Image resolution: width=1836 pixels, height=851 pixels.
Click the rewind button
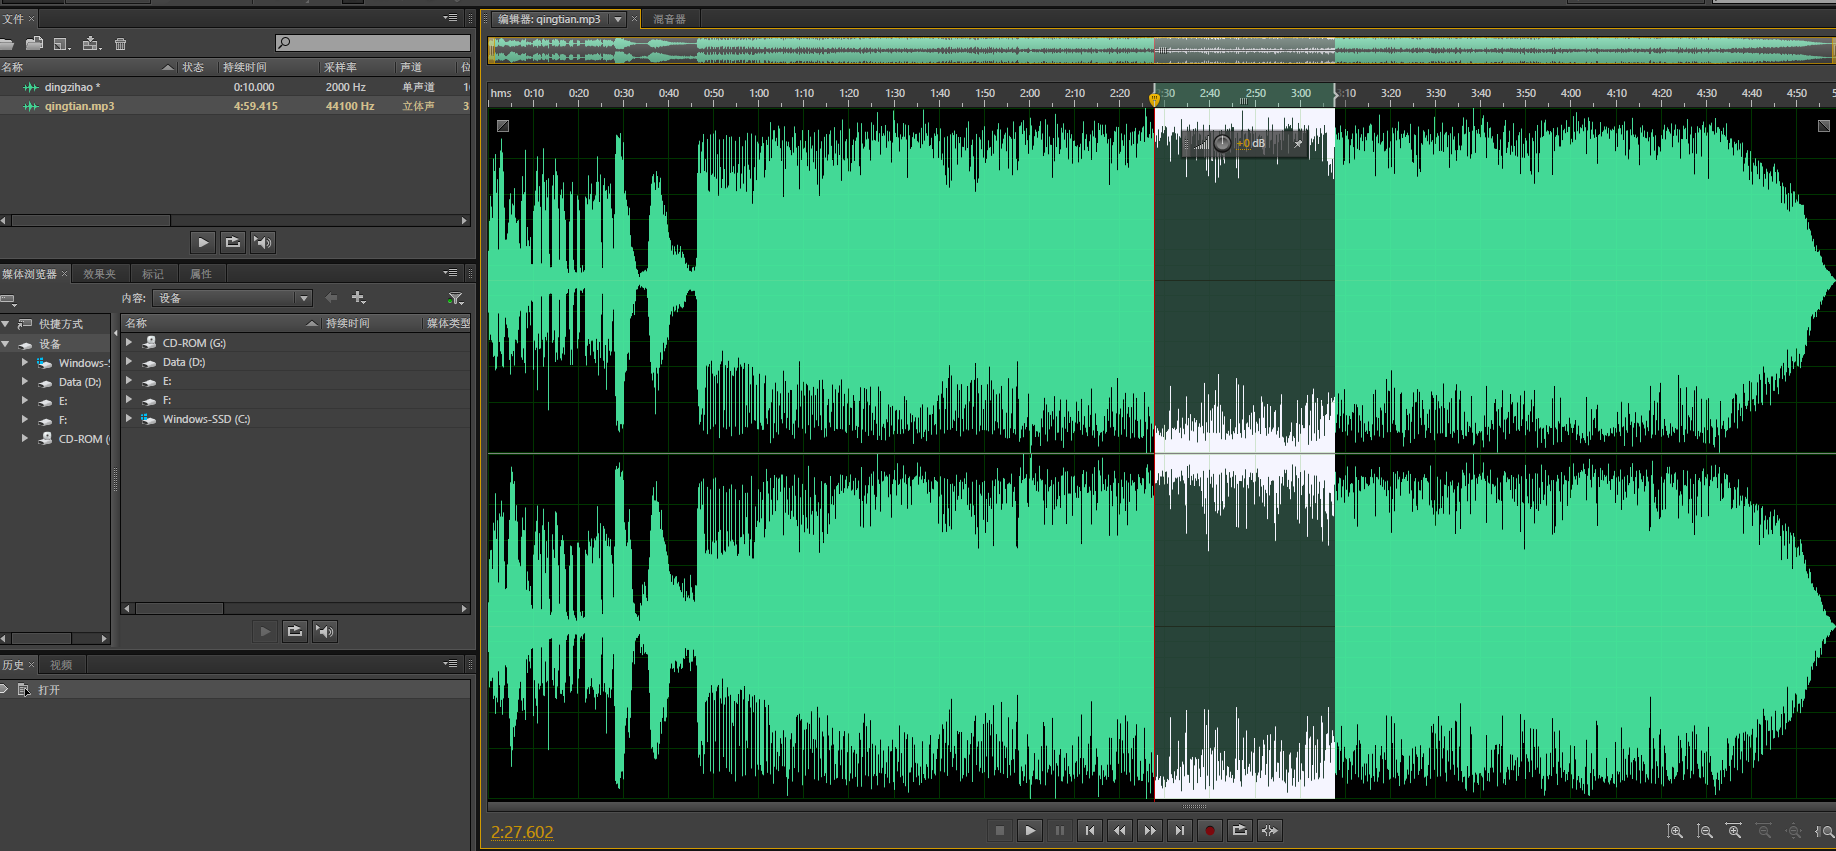coord(1120,830)
